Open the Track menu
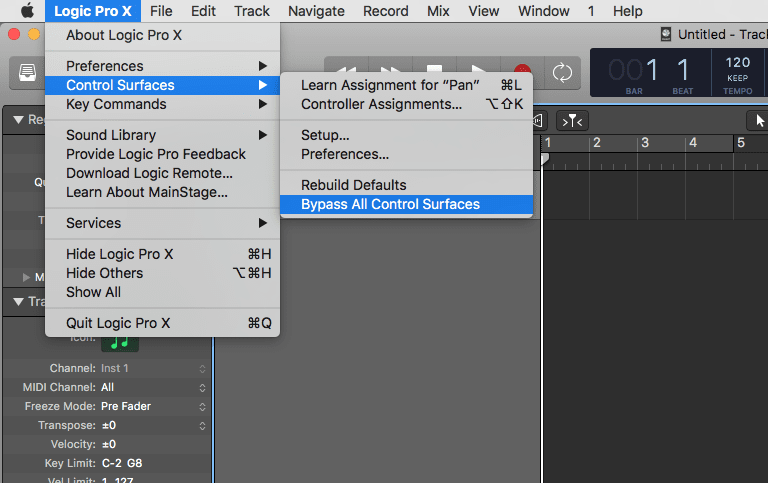 tap(252, 11)
